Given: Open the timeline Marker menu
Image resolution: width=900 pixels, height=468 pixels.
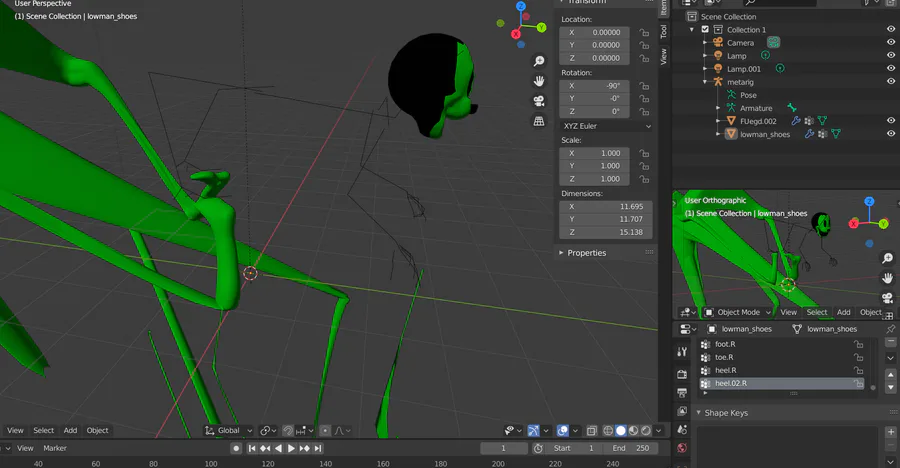Looking at the screenshot, I should pyautogui.click(x=55, y=448).
